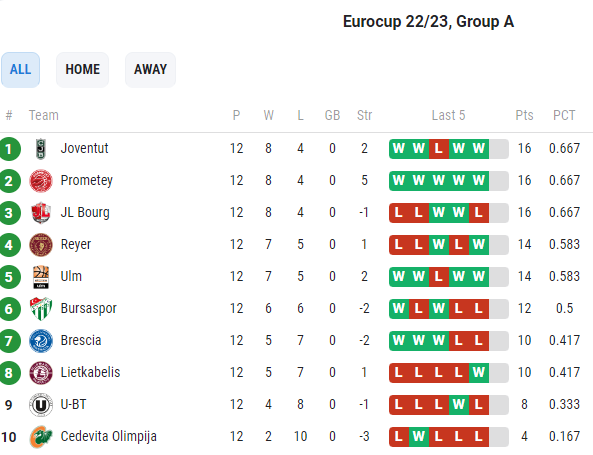Click the JL Bourg team logo
Screen dimensions: 593x455
(41, 213)
